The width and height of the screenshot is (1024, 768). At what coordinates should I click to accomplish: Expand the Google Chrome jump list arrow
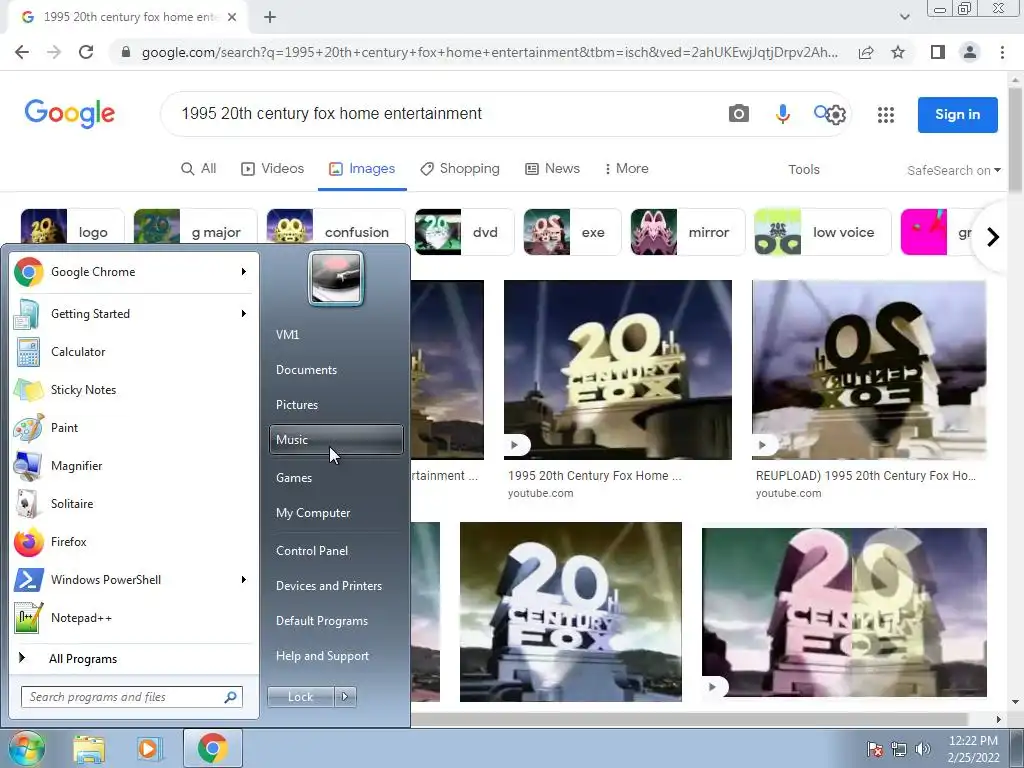click(x=244, y=272)
